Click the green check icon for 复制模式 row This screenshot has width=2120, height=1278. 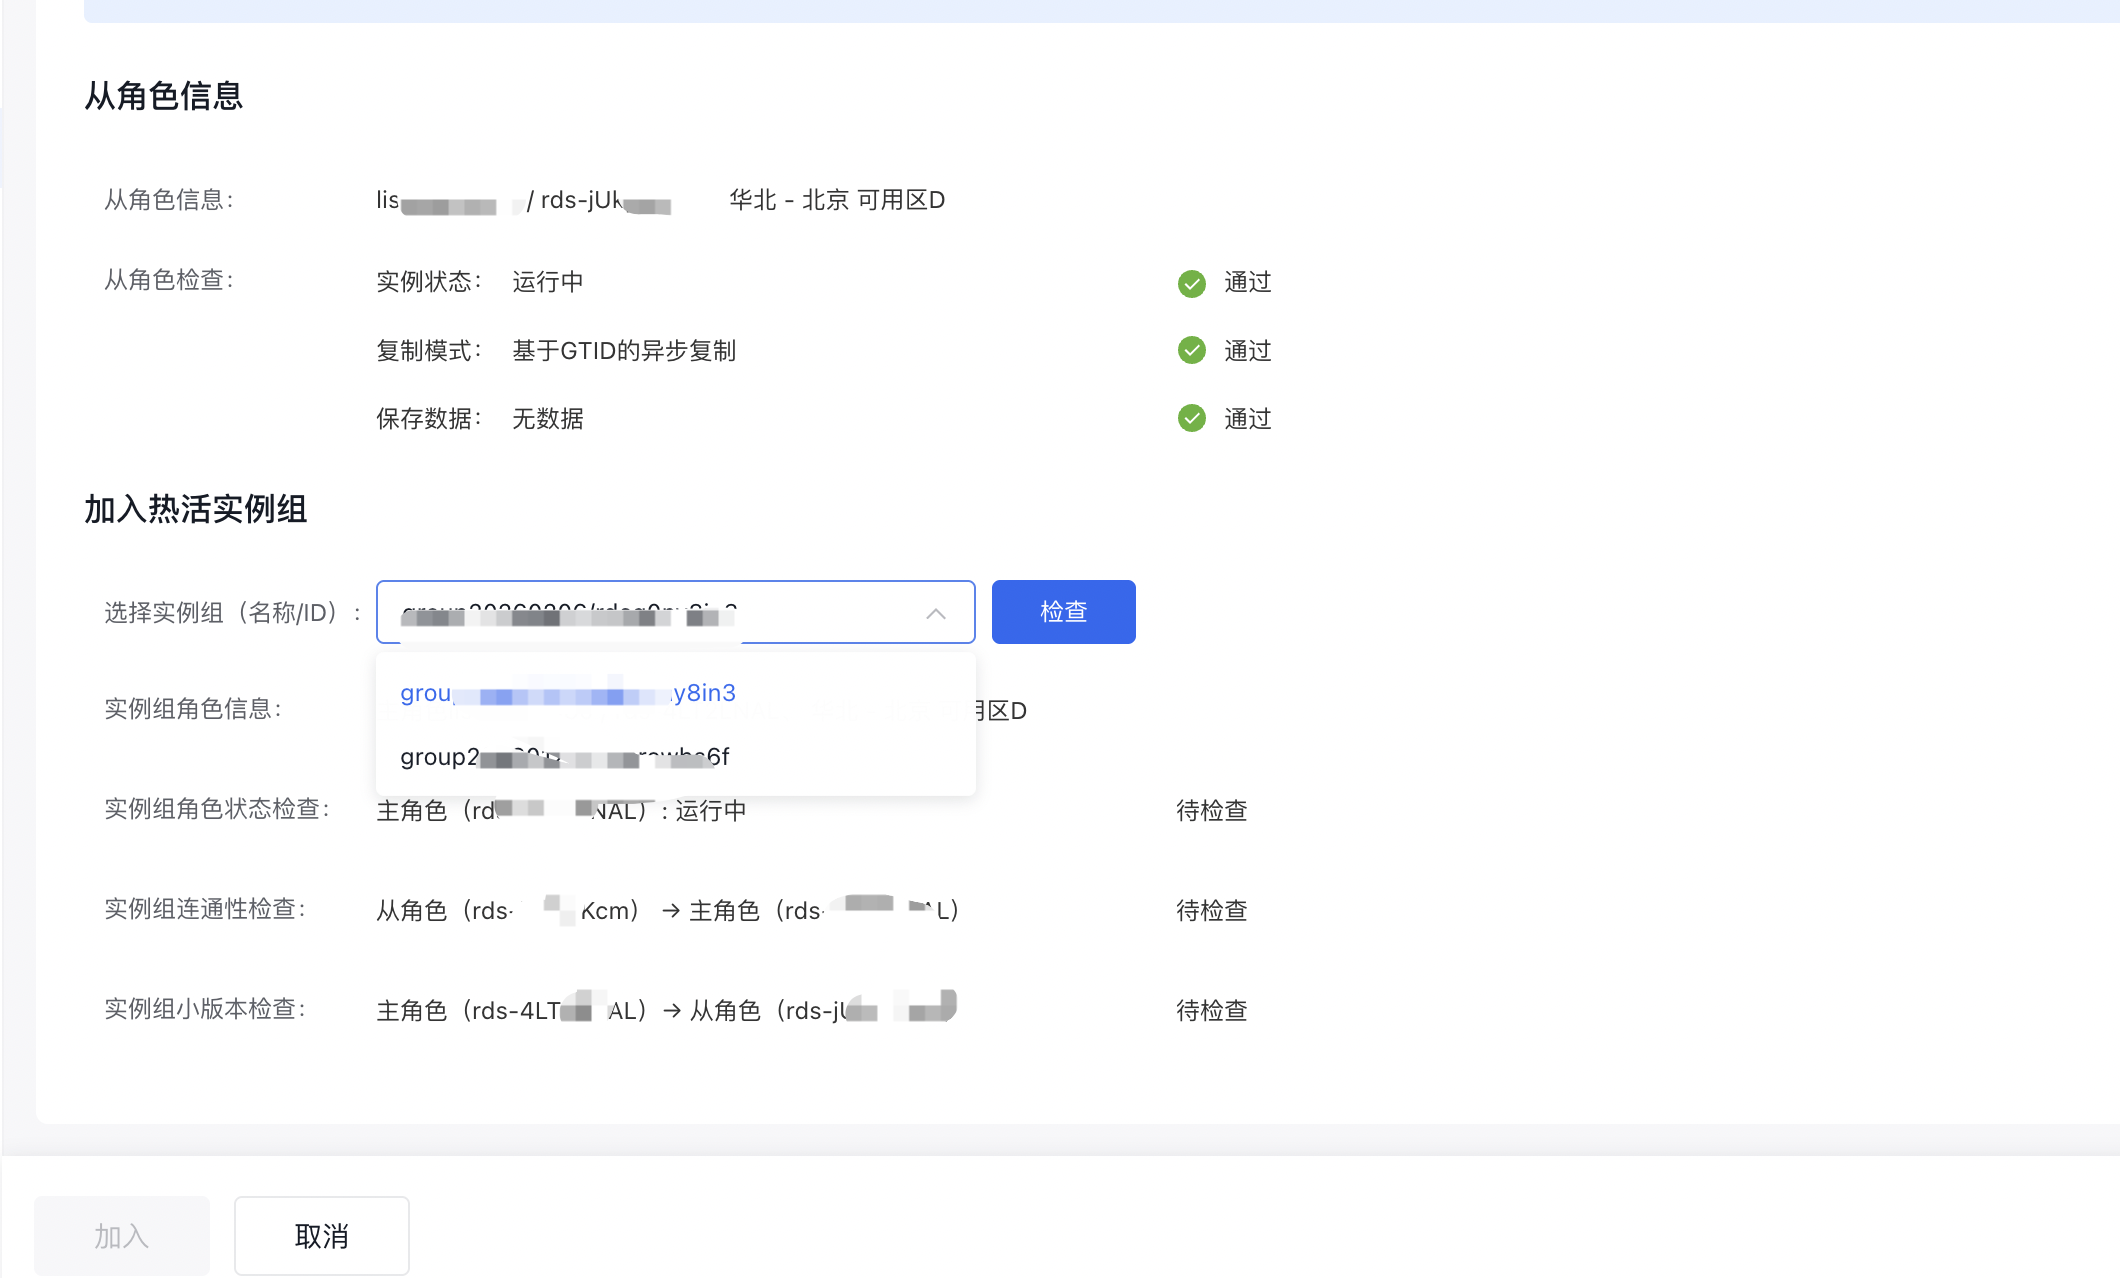point(1191,351)
